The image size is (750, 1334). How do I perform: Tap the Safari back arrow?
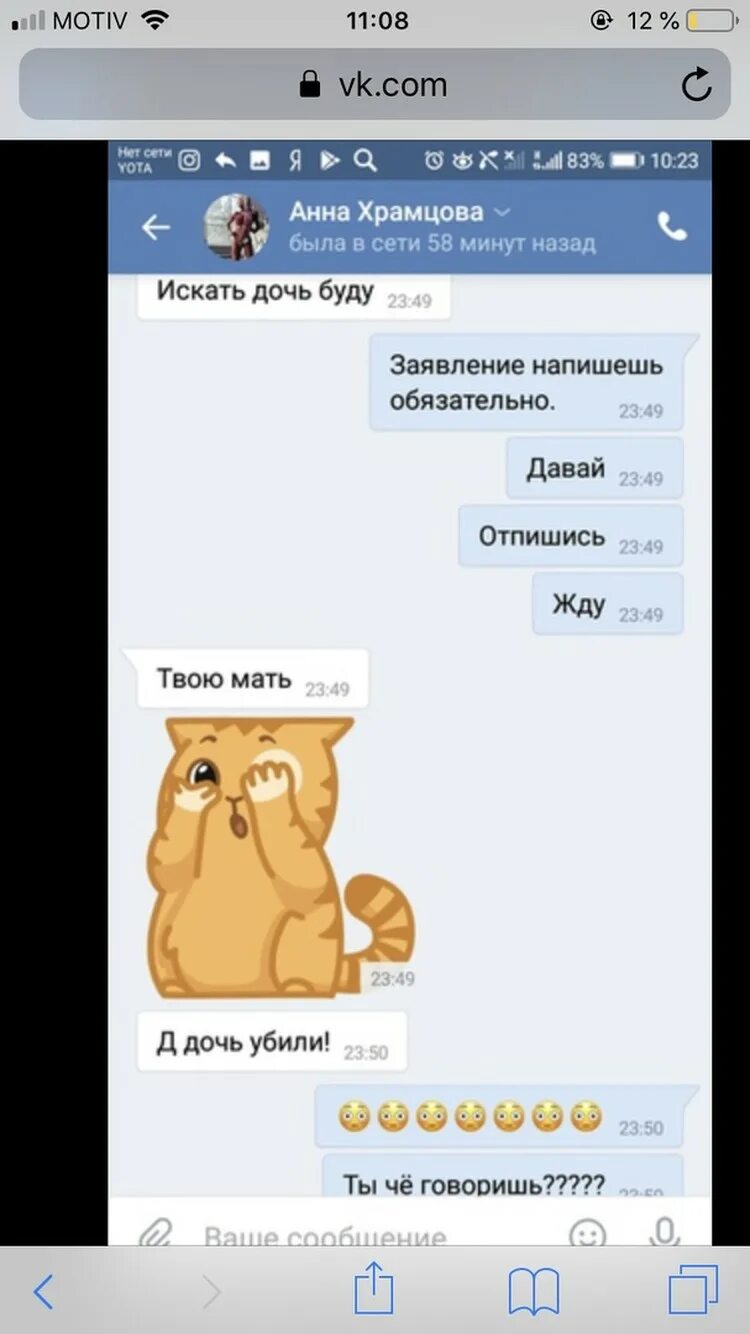[x=43, y=1292]
